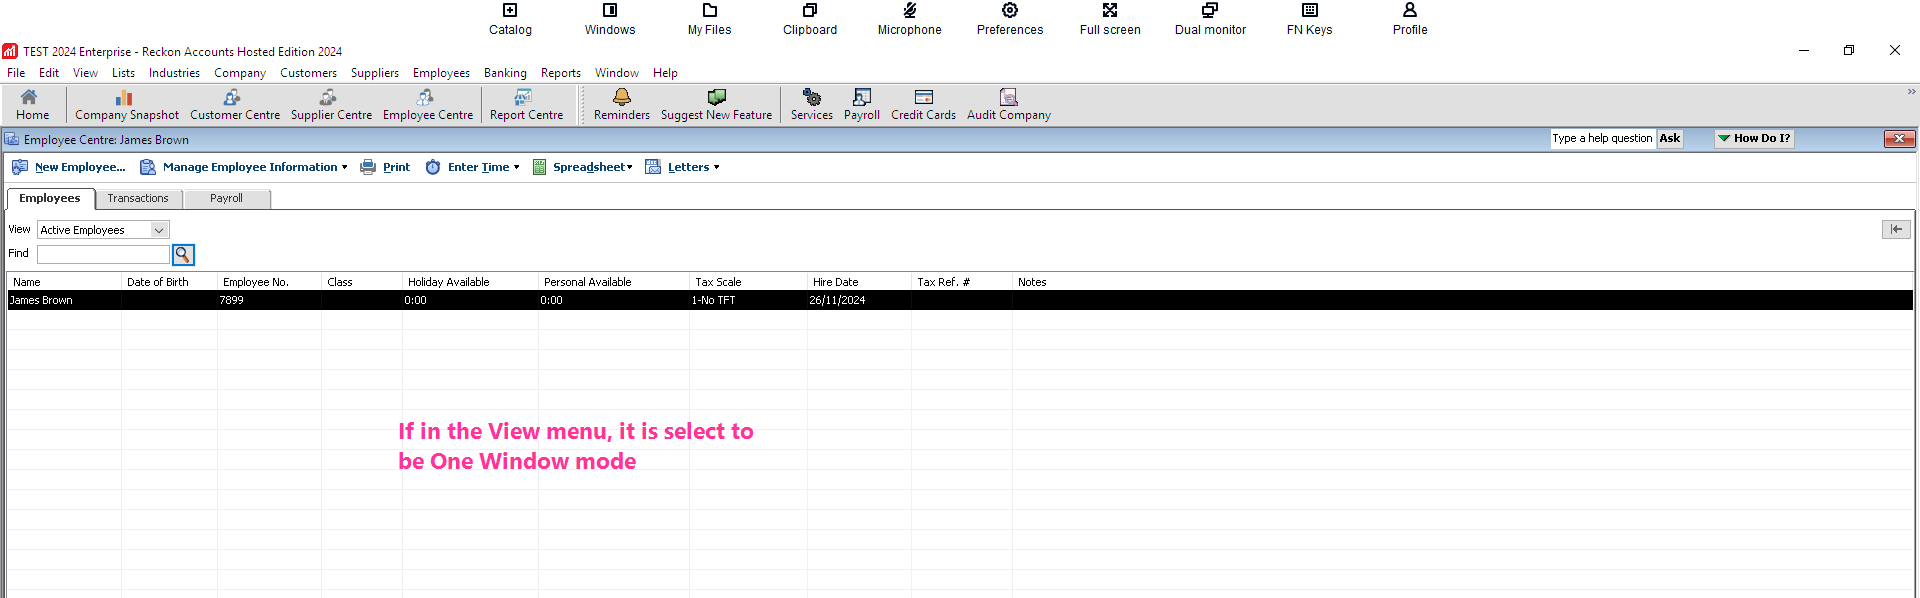Click the Find text field
Image resolution: width=1920 pixels, height=598 pixels.
[103, 254]
